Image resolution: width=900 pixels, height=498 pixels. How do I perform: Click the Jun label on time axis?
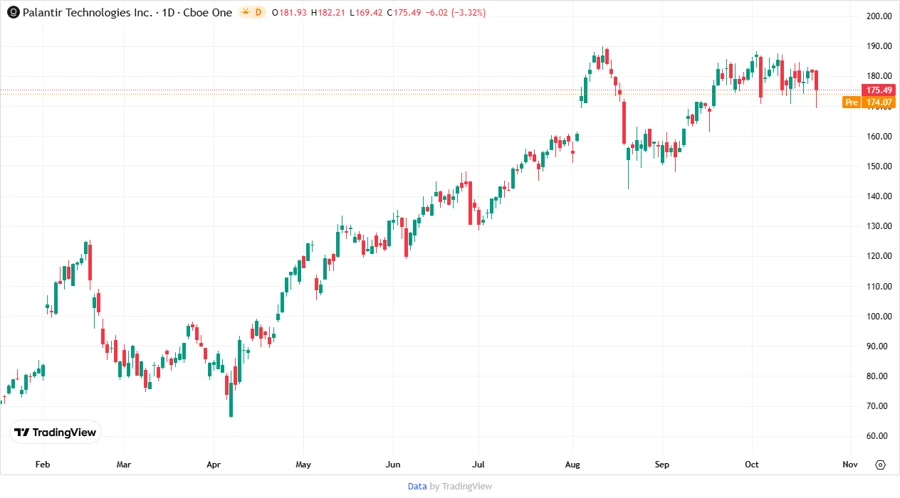point(393,464)
